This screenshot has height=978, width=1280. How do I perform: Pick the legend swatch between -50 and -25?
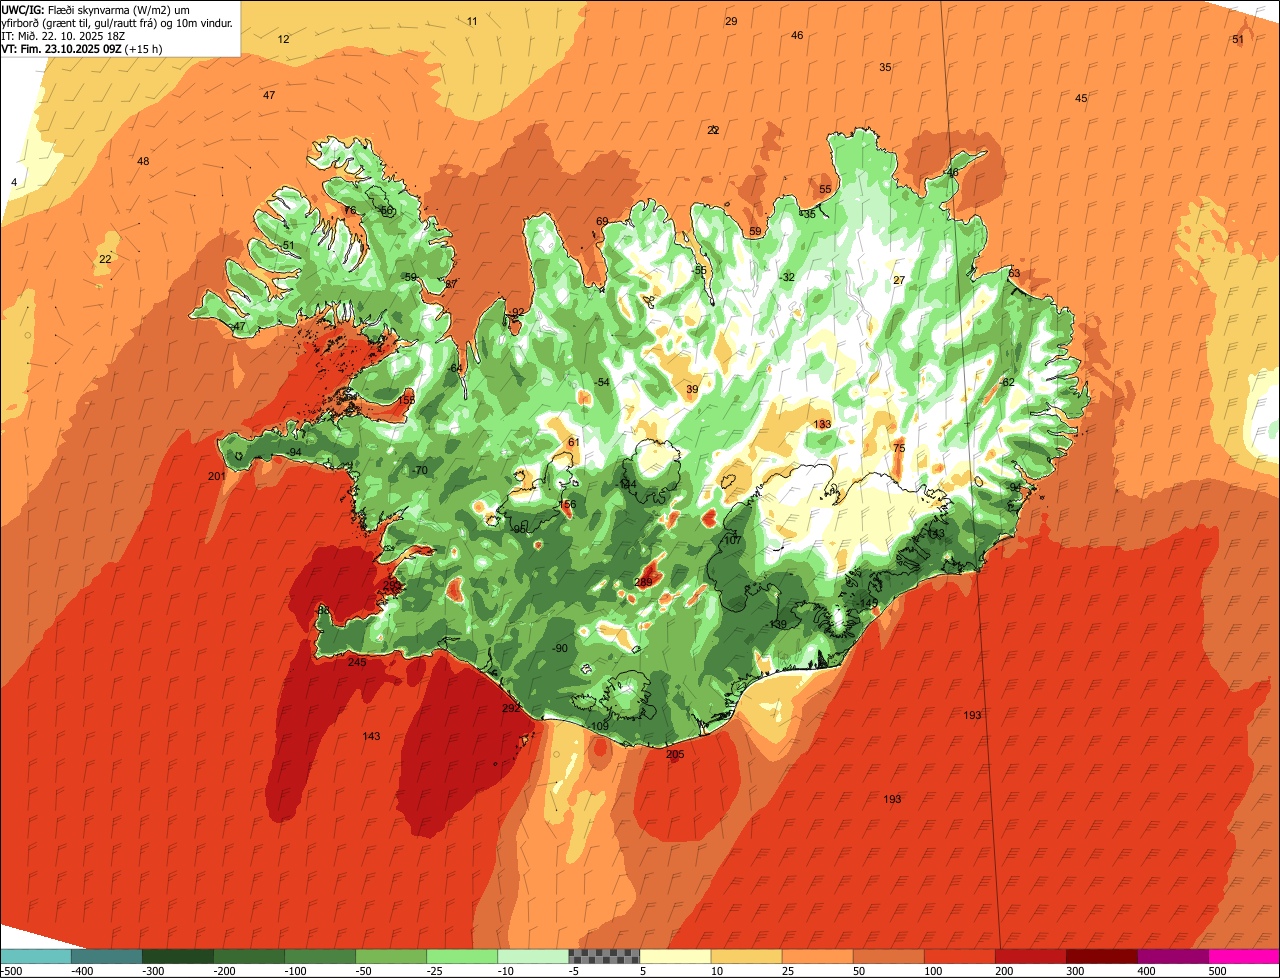click(391, 955)
